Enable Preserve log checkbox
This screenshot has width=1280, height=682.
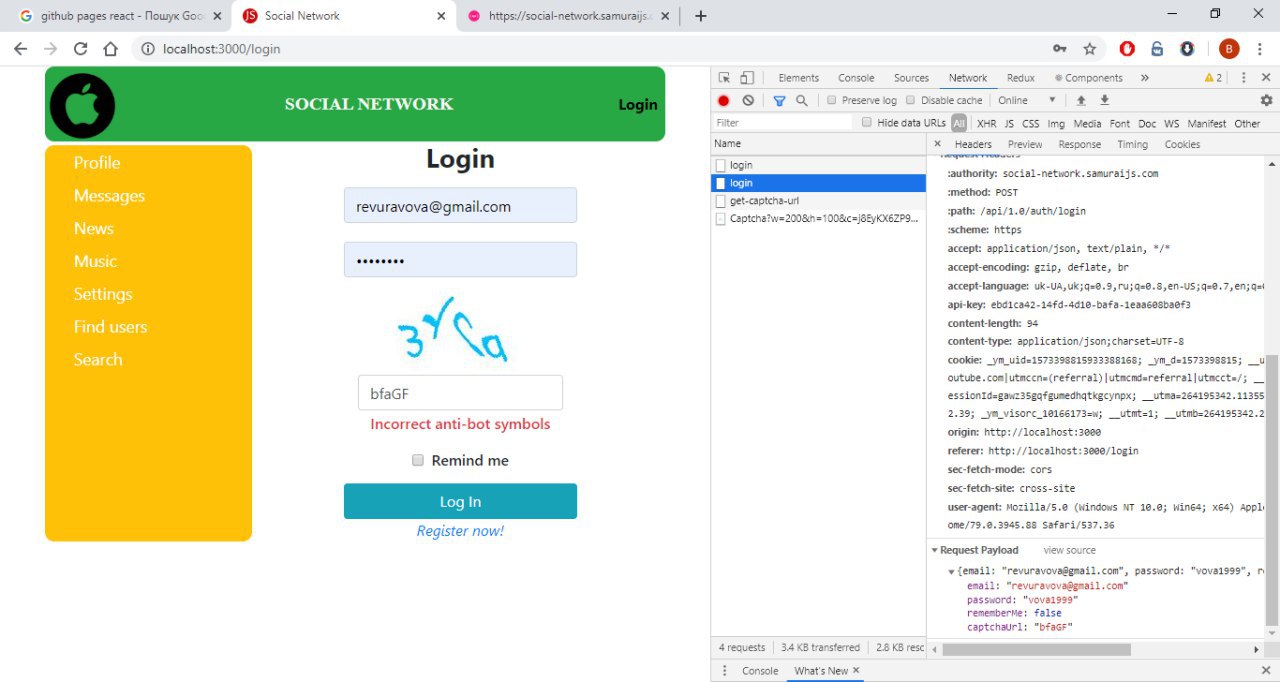(831, 100)
